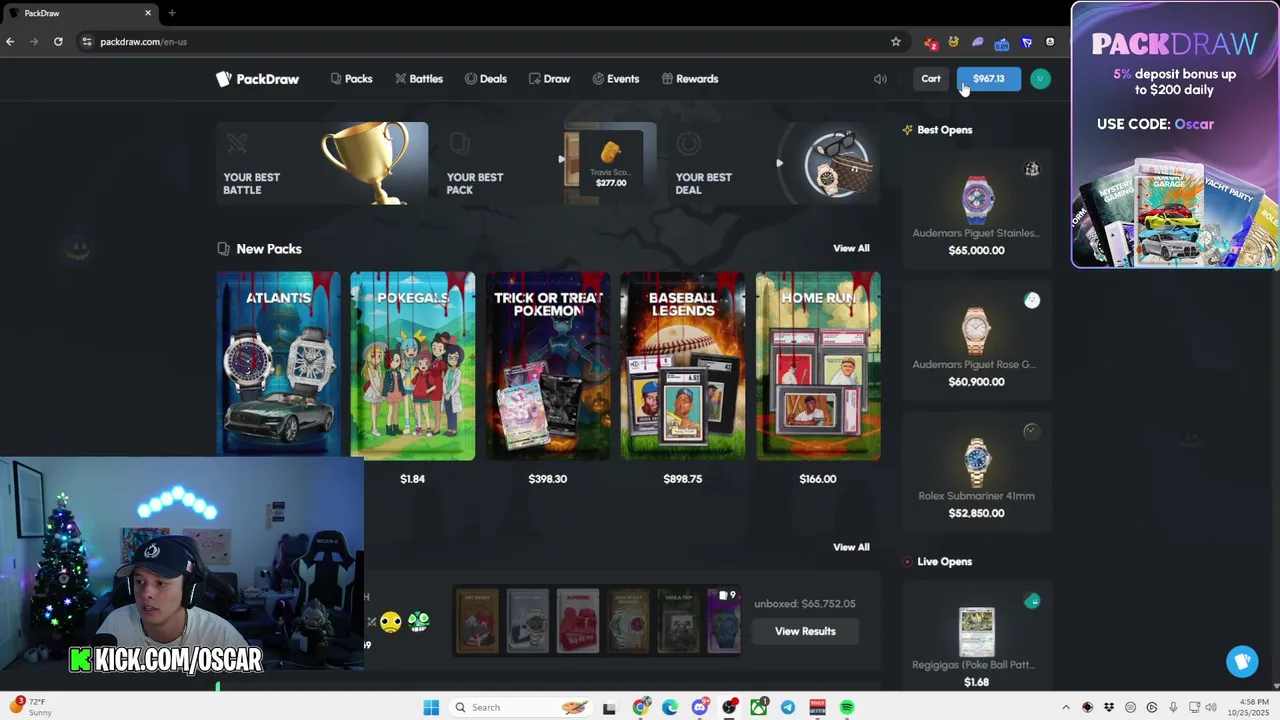
Task: Open the Your Best Battle card
Action: point(322,163)
